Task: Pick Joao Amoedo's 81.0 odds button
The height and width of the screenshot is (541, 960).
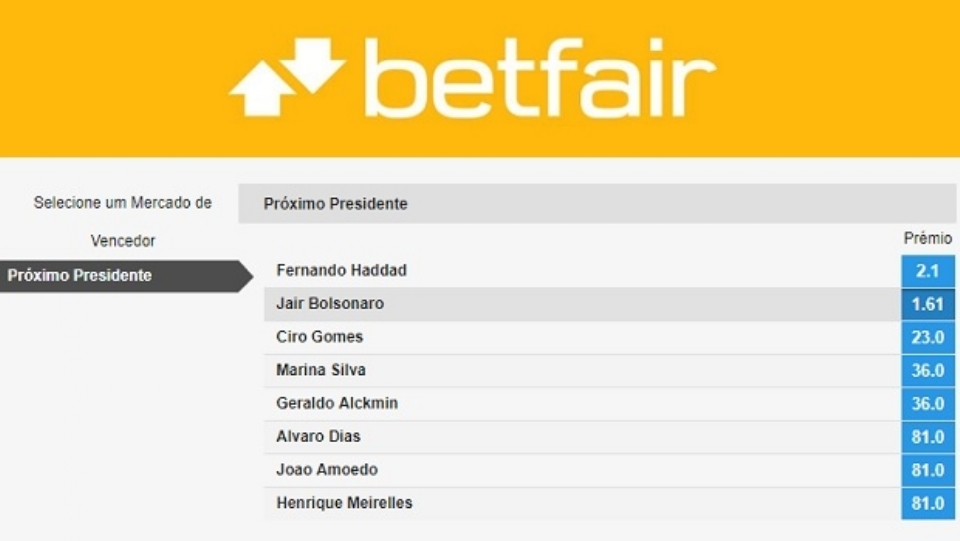Action: pyautogui.click(x=927, y=470)
